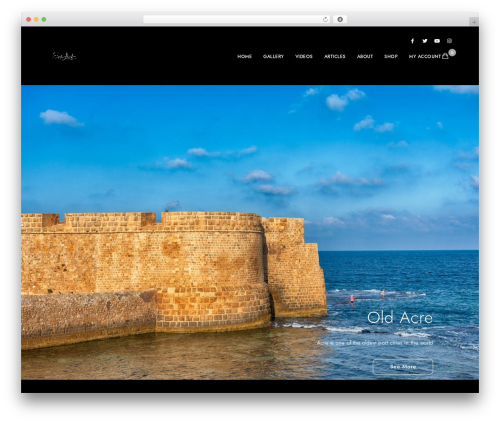The width and height of the screenshot is (500, 423).
Task: Click the Old Acre fortress hero image
Action: pyautogui.click(x=250, y=232)
